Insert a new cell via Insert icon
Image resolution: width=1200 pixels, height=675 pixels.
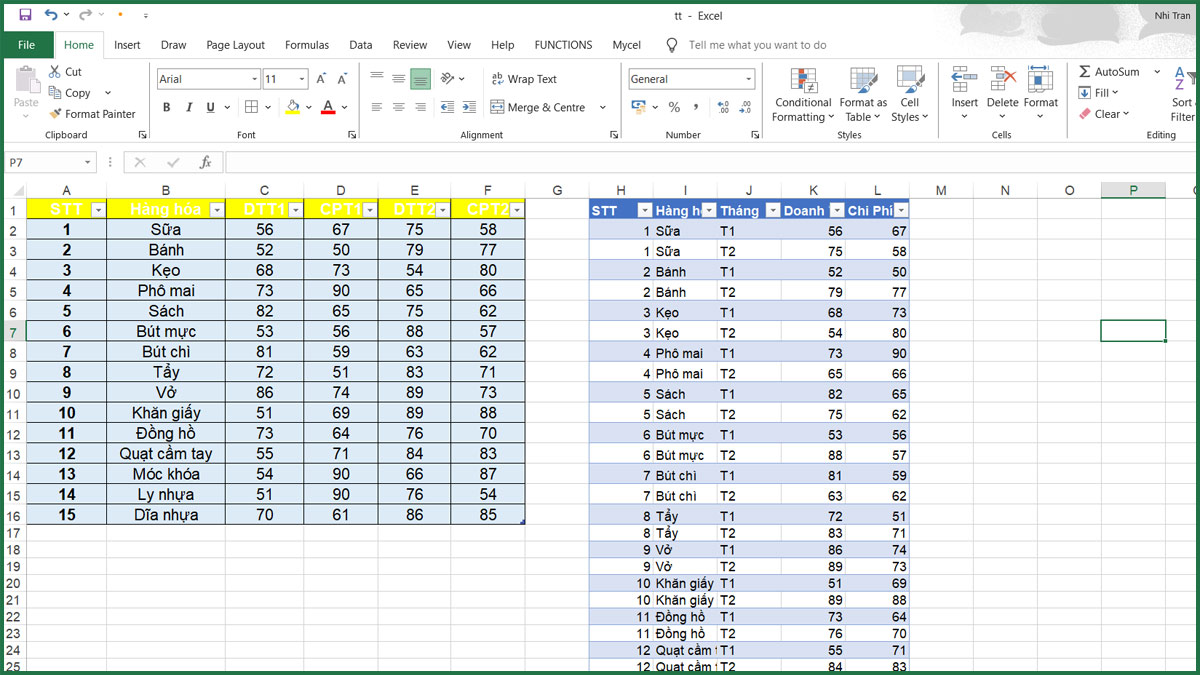[963, 92]
